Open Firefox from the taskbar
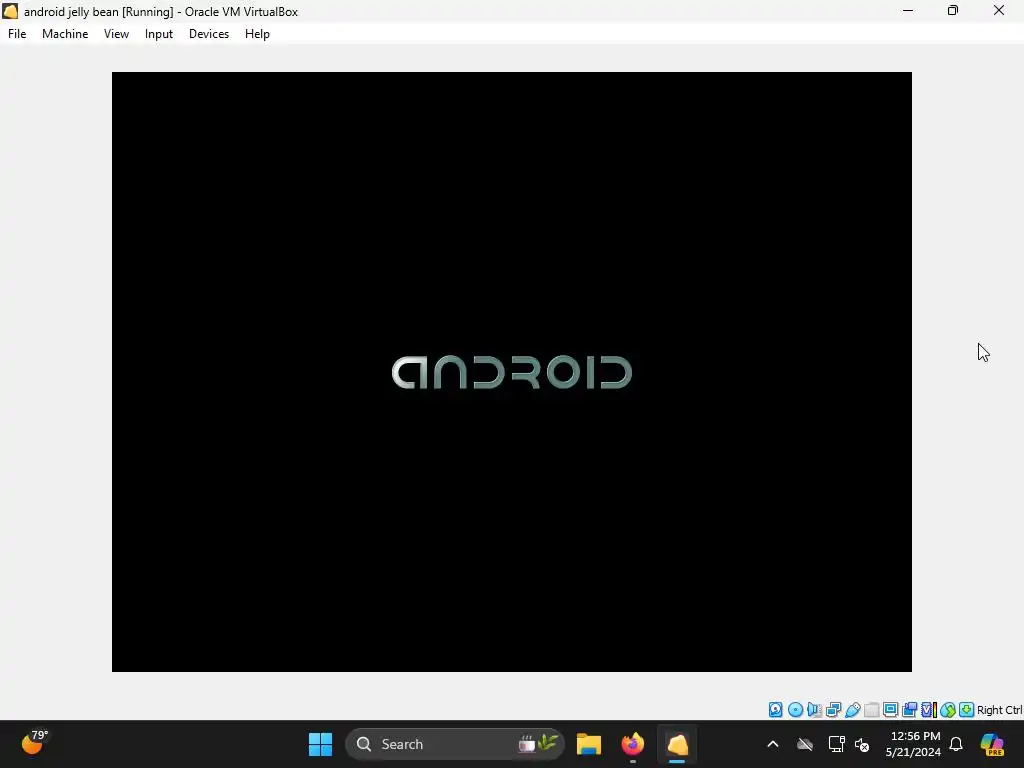The height and width of the screenshot is (768, 1024). pyautogui.click(x=632, y=744)
